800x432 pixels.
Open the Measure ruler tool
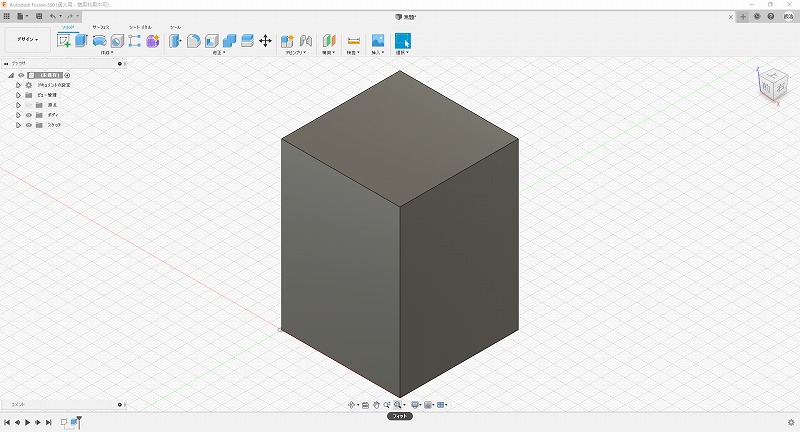click(353, 41)
